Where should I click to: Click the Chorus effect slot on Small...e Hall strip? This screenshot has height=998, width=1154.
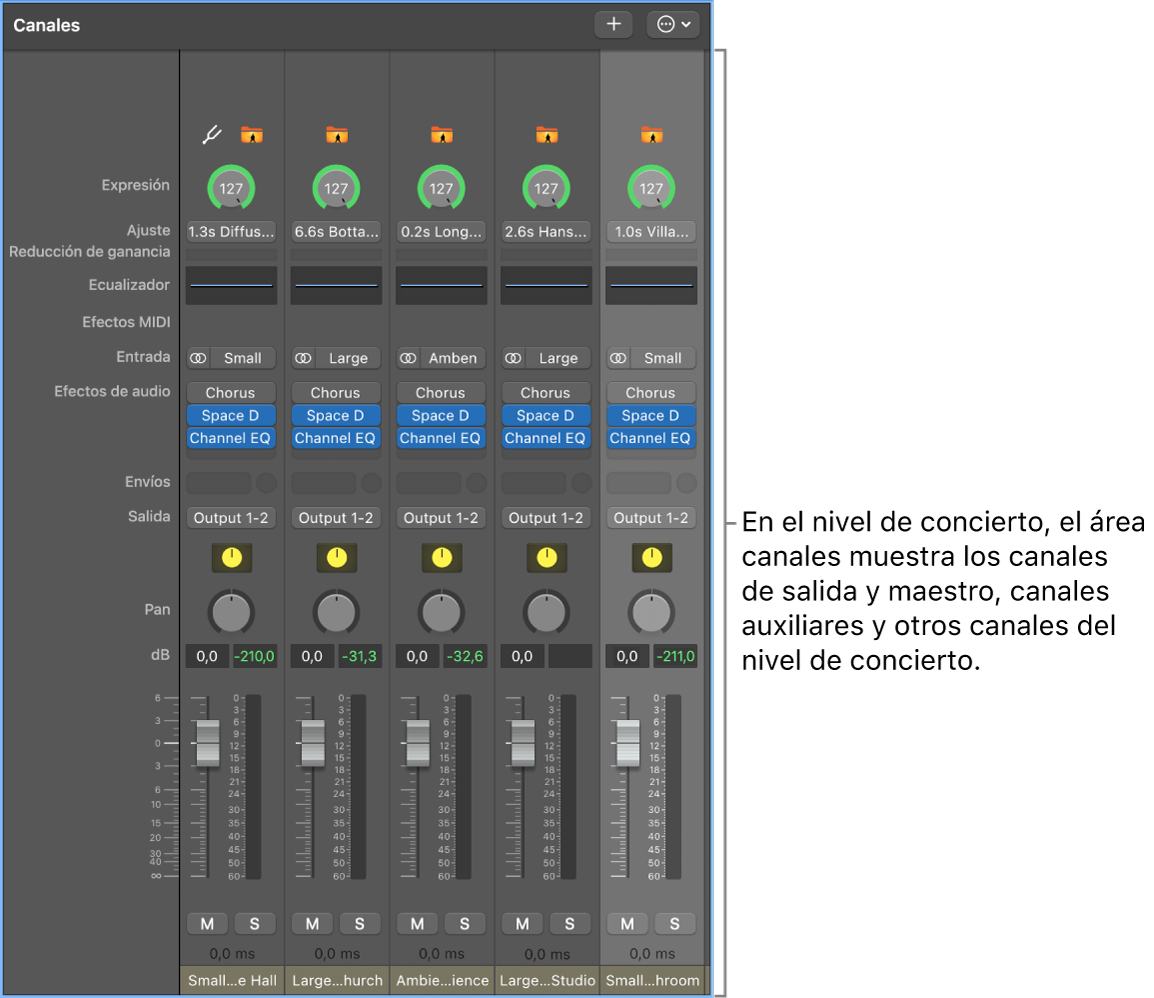[x=231, y=393]
